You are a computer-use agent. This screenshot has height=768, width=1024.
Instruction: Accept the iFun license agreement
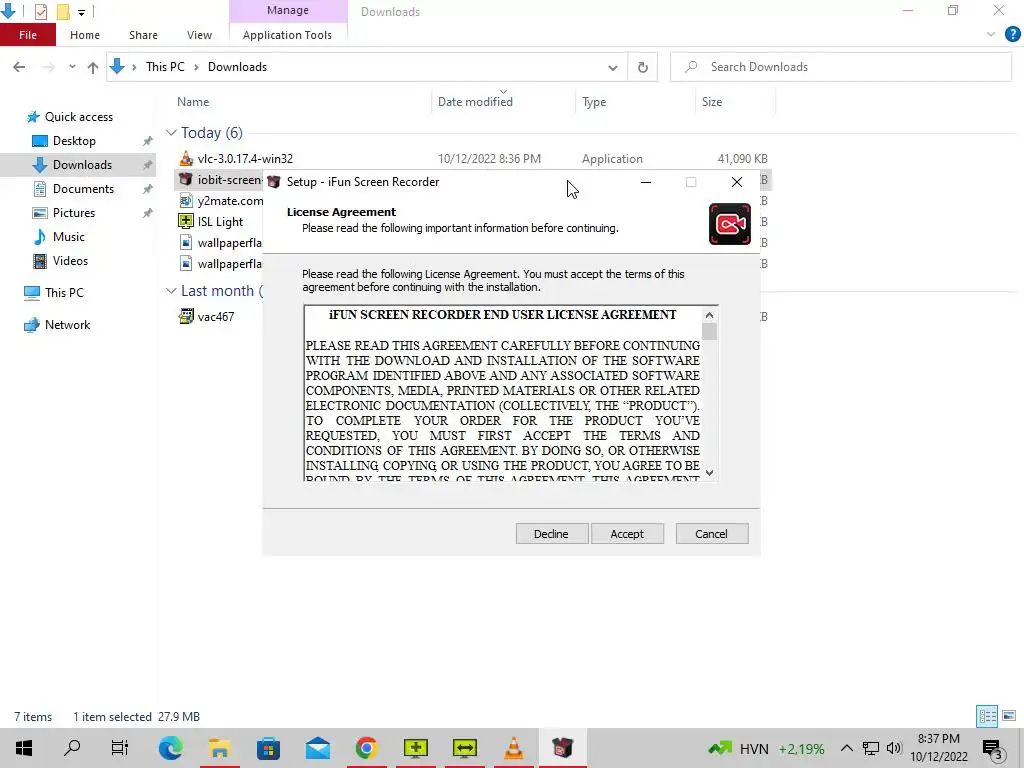click(x=627, y=534)
